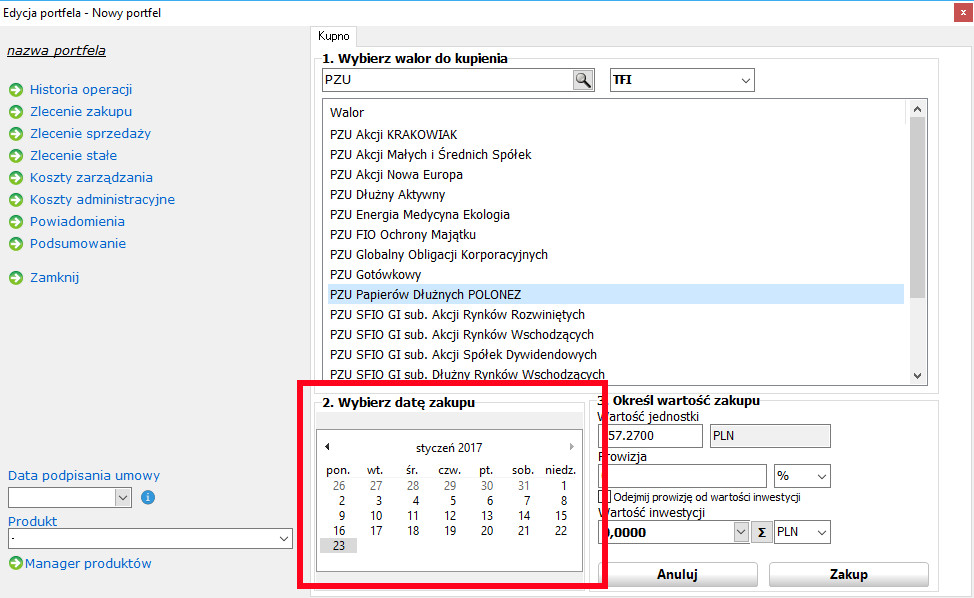
Task: Go to previous month in calendar
Action: [327, 447]
